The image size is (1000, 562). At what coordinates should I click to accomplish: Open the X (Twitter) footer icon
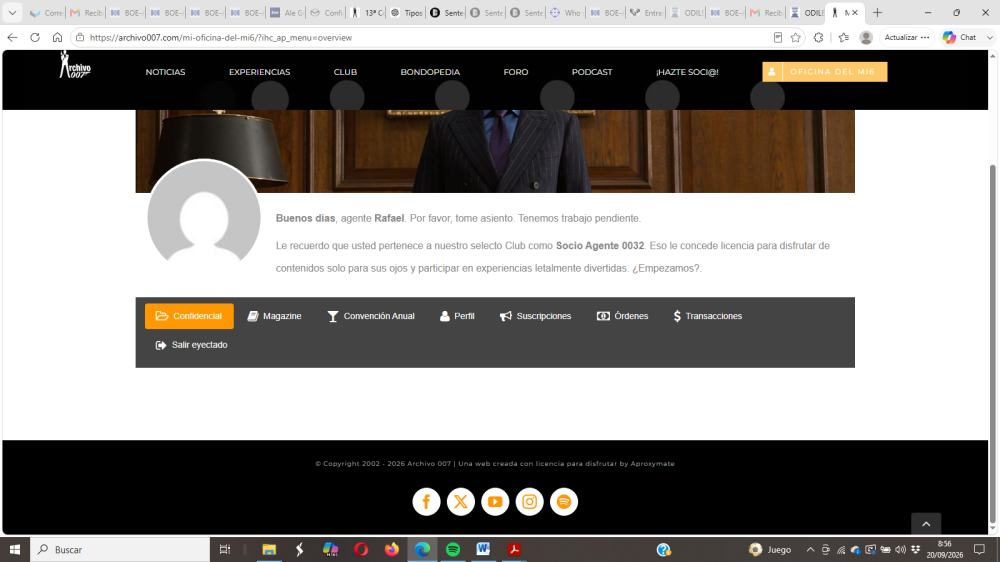(x=460, y=502)
